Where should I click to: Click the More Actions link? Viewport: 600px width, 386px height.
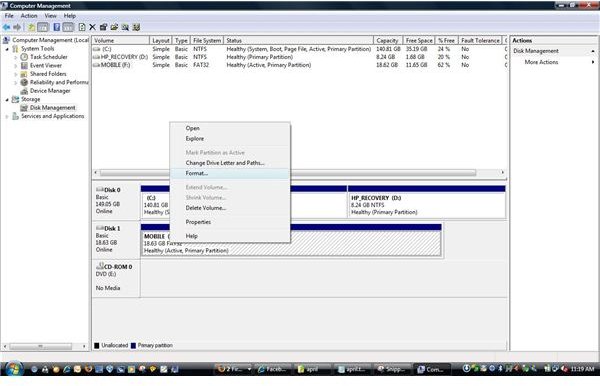541,62
